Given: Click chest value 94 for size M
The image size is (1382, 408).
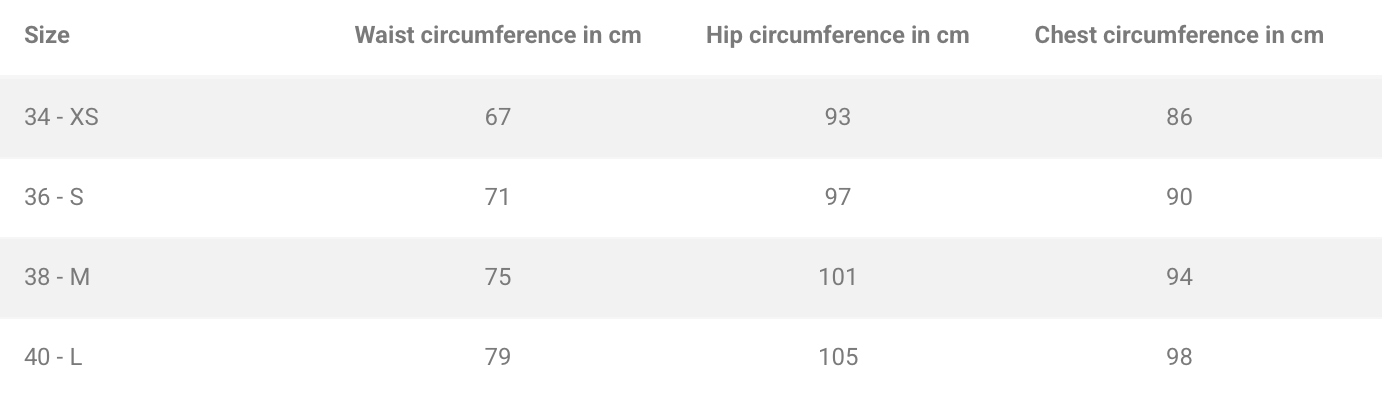Looking at the screenshot, I should [x=1179, y=277].
